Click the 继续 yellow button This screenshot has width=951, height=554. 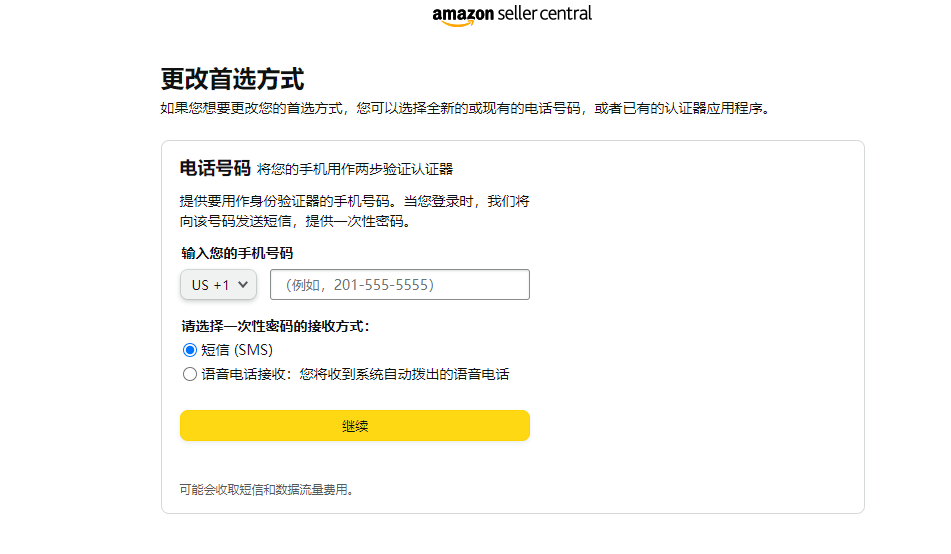tap(355, 426)
